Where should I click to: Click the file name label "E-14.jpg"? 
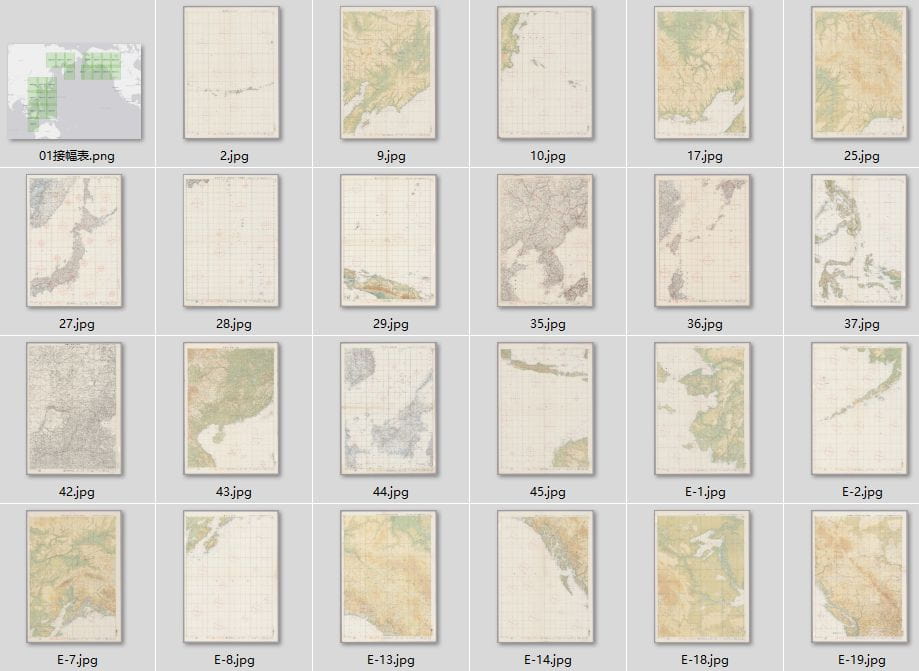tap(548, 660)
